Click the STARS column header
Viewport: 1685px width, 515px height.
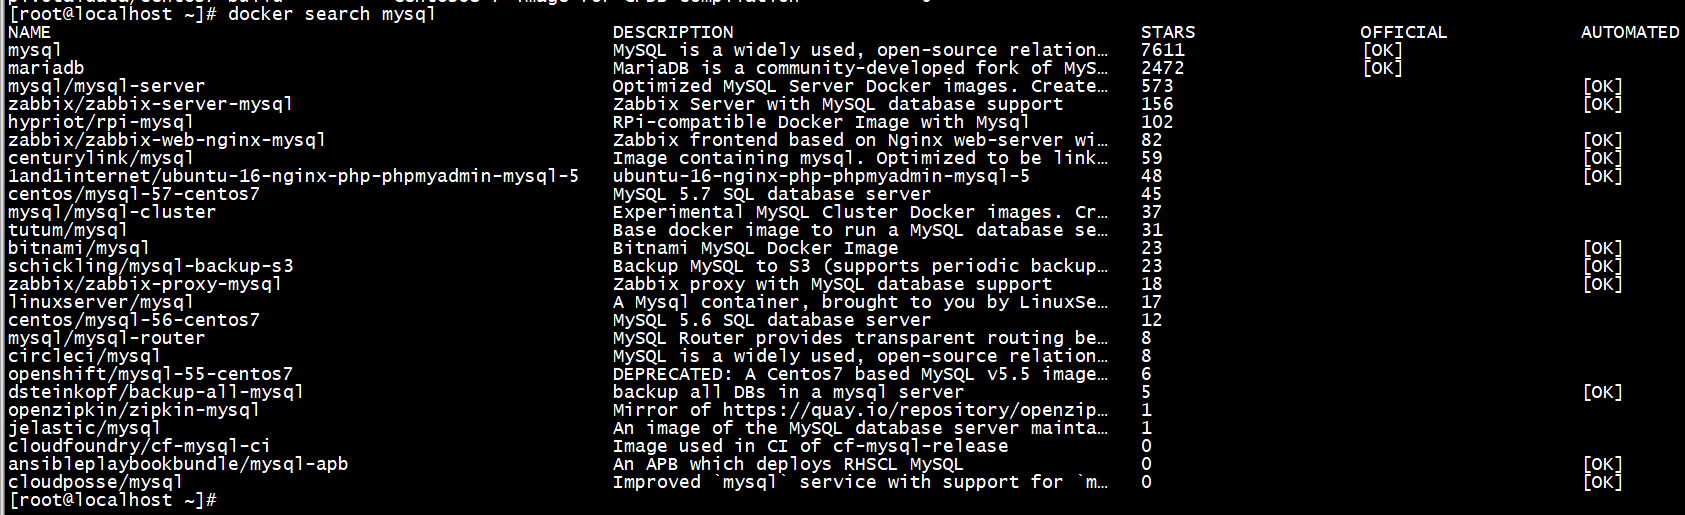click(1168, 32)
